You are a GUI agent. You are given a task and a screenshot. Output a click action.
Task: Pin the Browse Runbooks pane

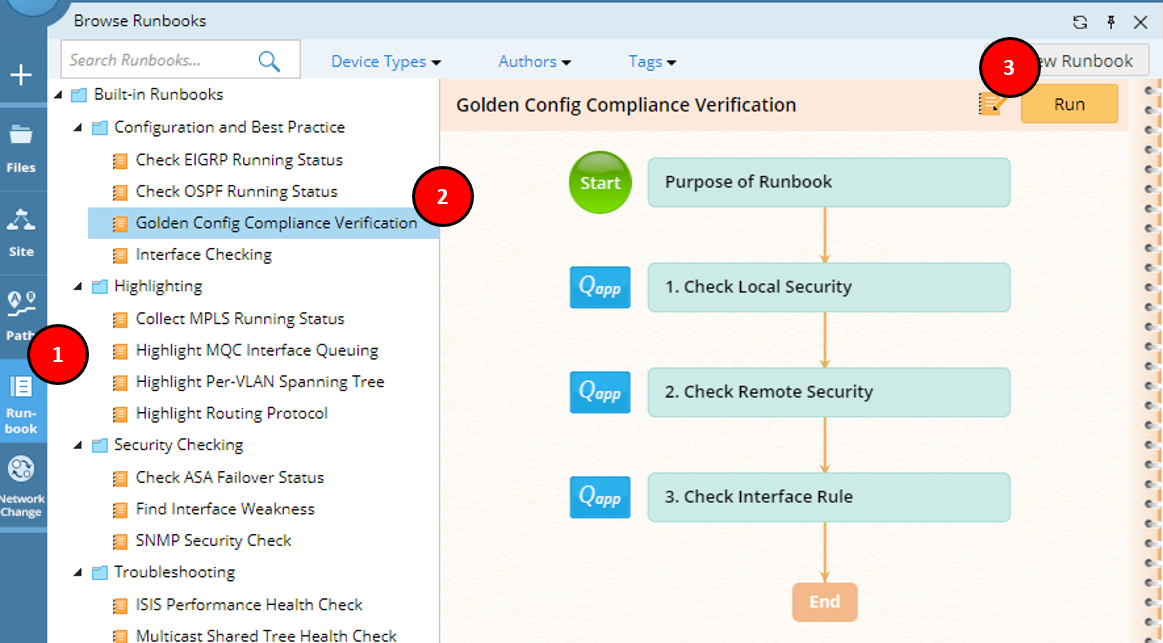pyautogui.click(x=1111, y=22)
